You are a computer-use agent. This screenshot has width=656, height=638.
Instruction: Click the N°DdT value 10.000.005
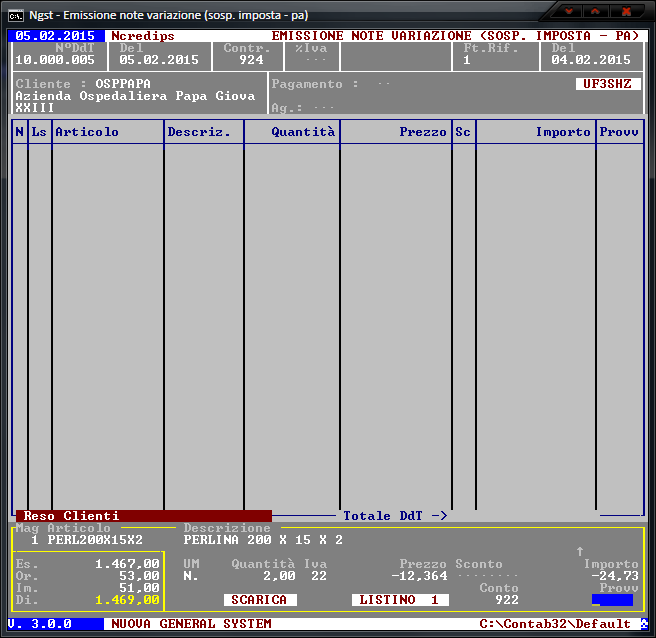(55, 60)
